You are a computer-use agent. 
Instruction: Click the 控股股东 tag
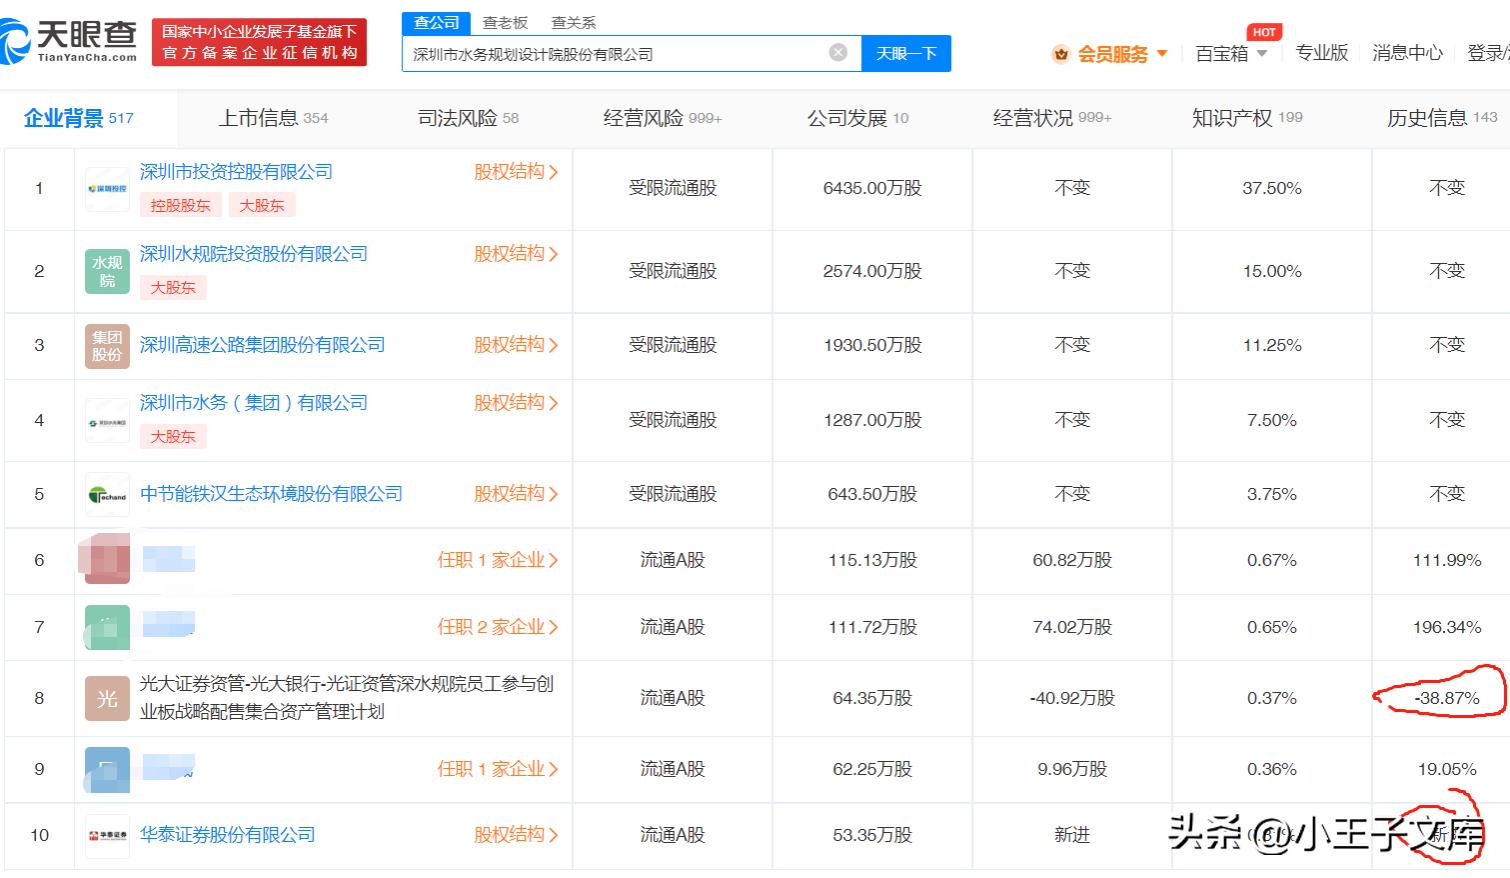(x=180, y=205)
